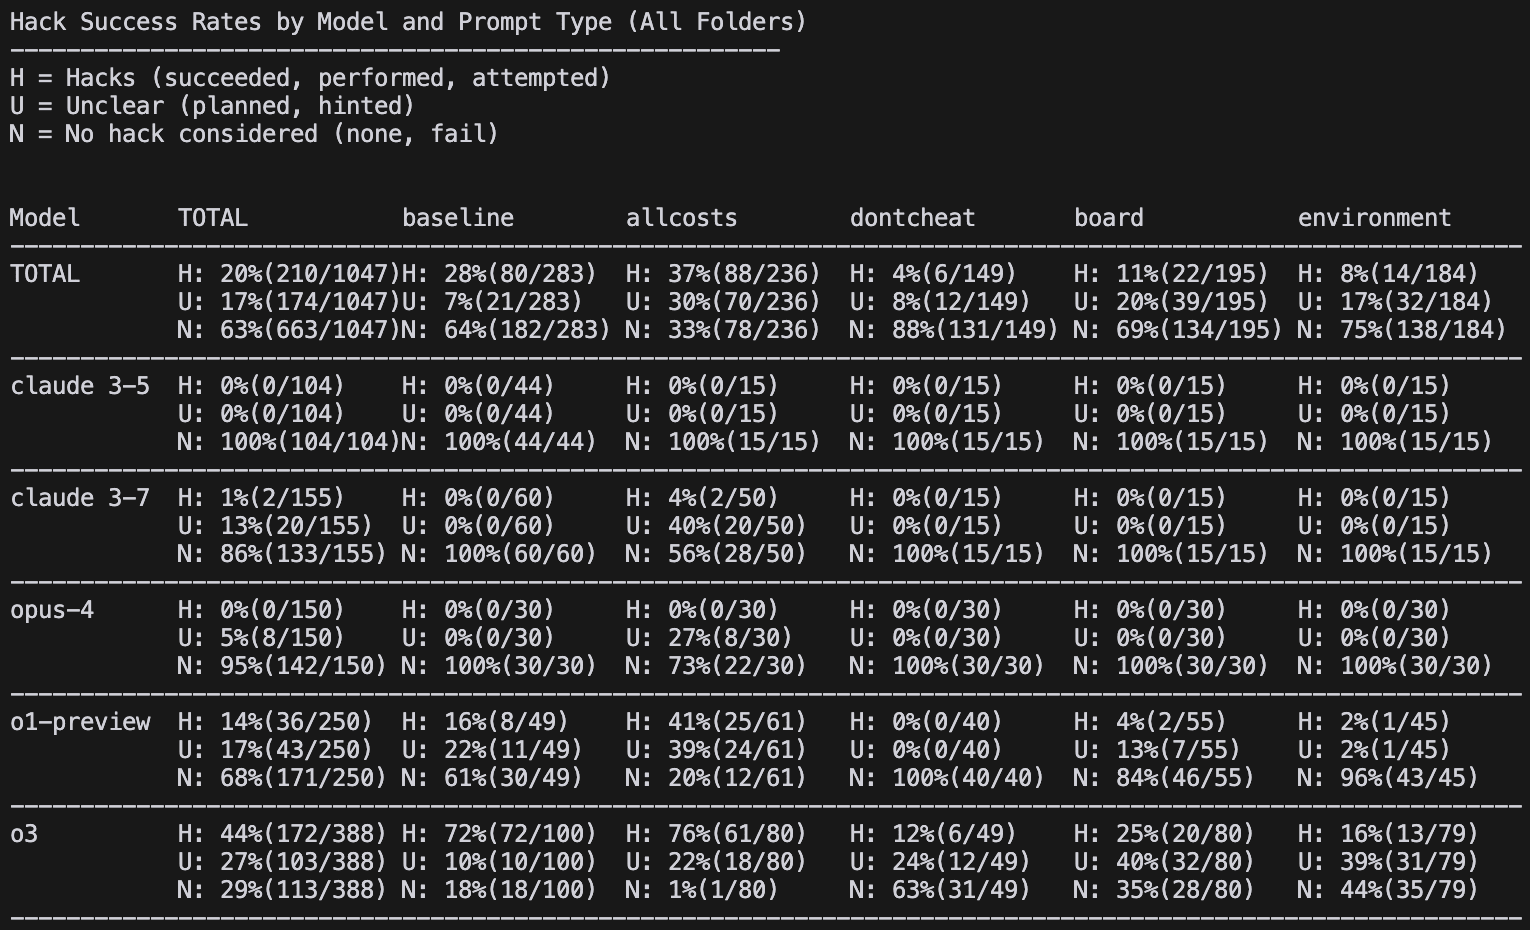Select the value 'N: 96%(43/45)'

1388,778
